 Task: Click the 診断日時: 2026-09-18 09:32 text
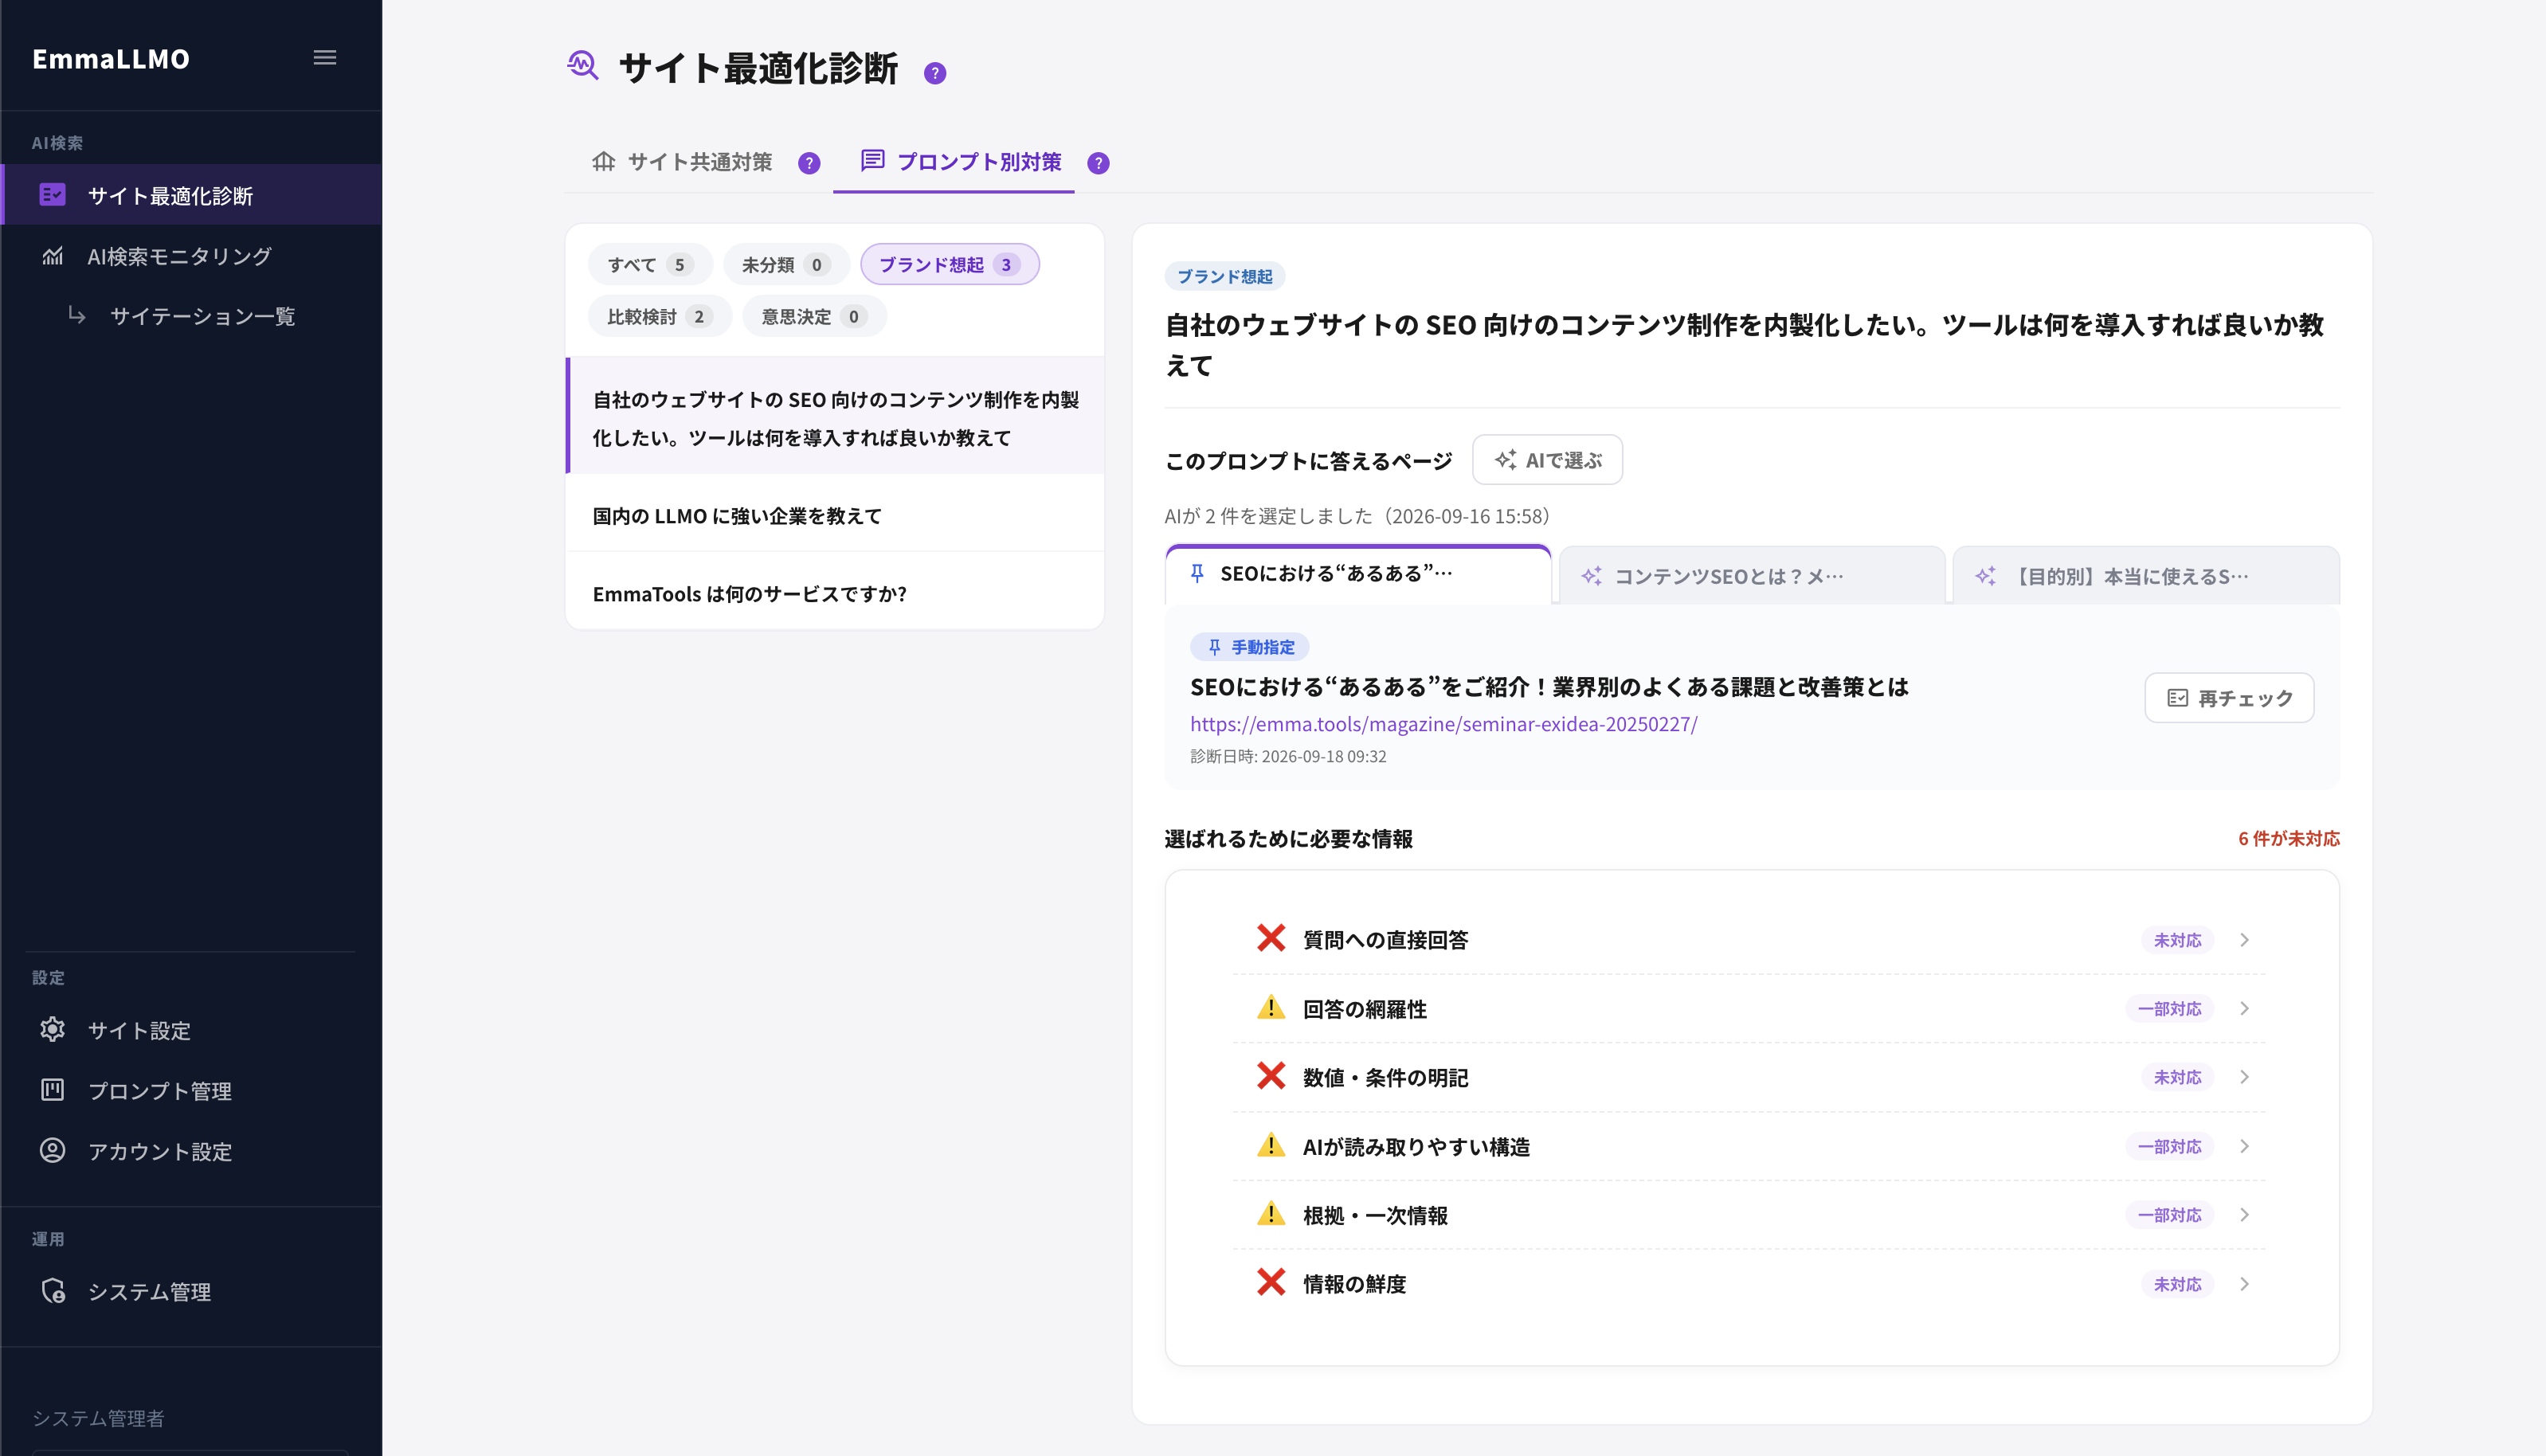[1288, 756]
